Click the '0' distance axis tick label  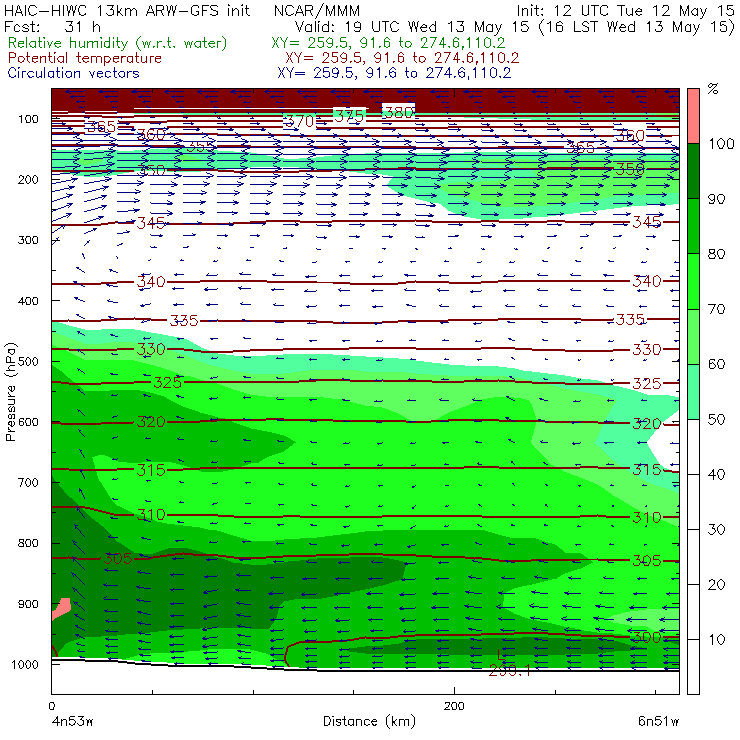click(x=51, y=706)
